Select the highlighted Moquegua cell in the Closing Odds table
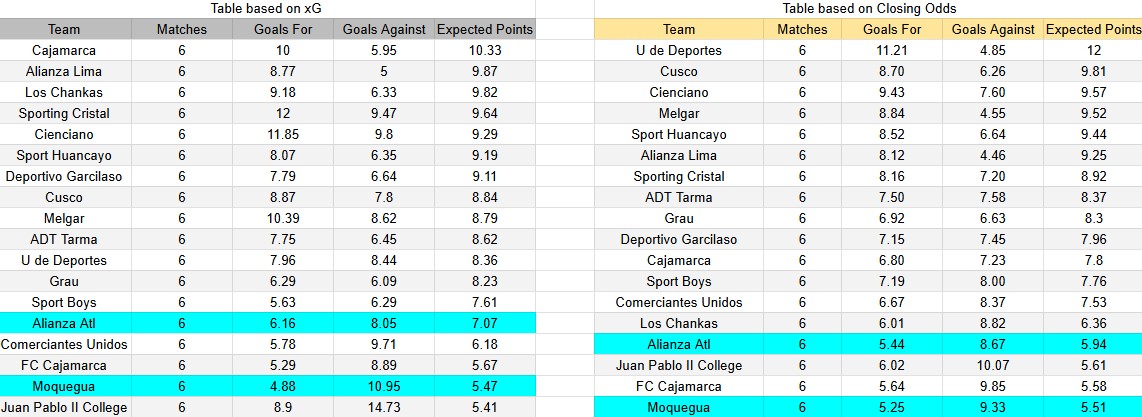1142x417 pixels. (x=678, y=407)
